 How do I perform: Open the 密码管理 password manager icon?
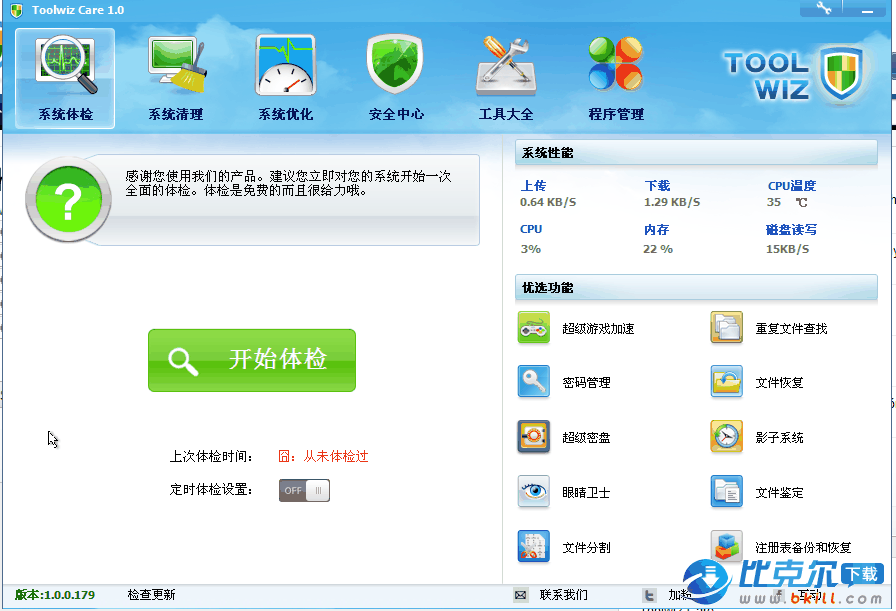click(534, 382)
